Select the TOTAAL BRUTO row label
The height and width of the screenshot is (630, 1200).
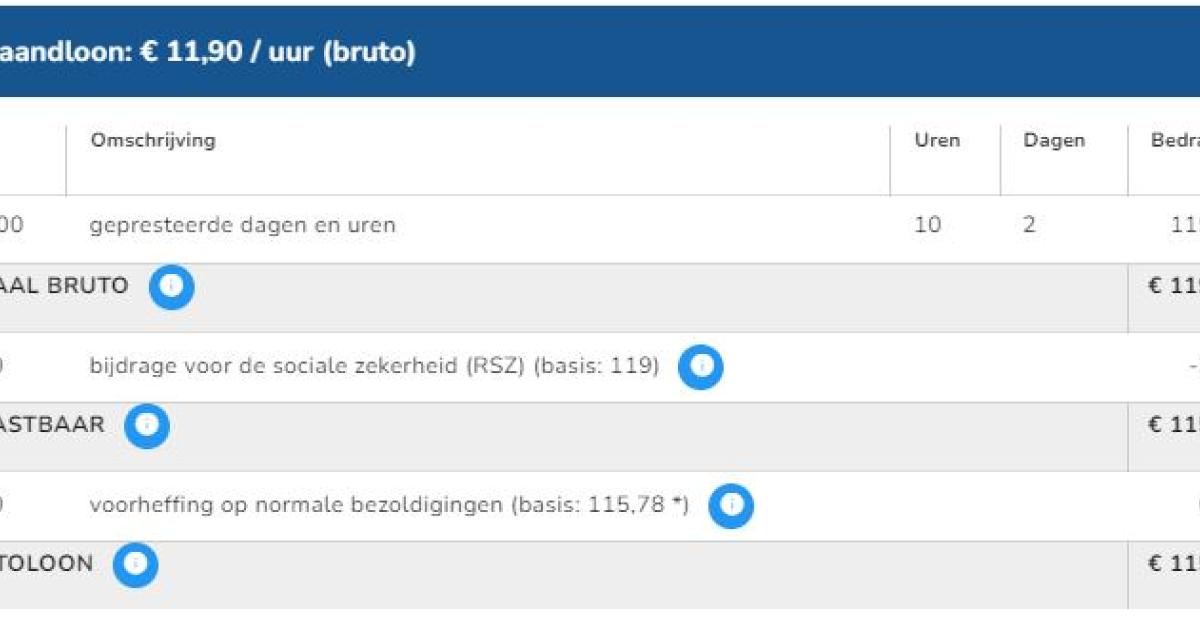pyautogui.click(x=64, y=285)
